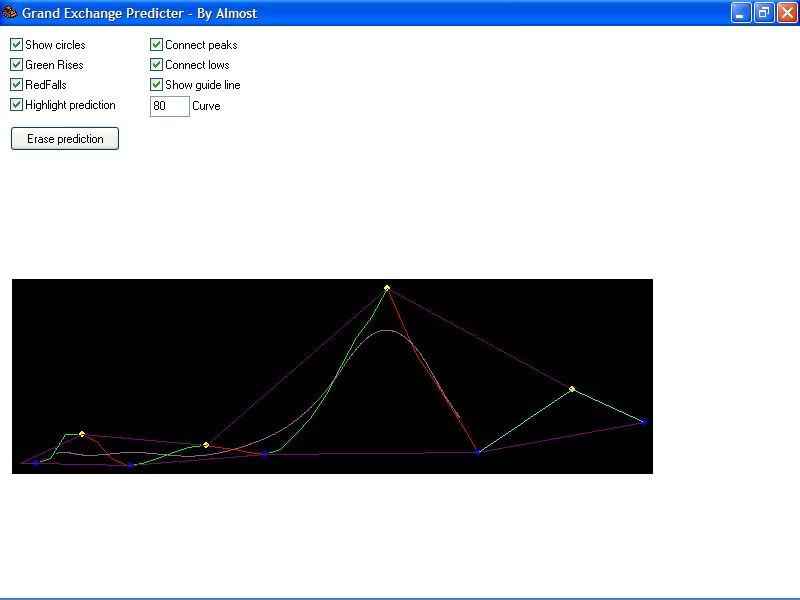This screenshot has width=800, height=600.
Task: Uncheck the Connect peaks checkbox
Action: click(x=156, y=45)
